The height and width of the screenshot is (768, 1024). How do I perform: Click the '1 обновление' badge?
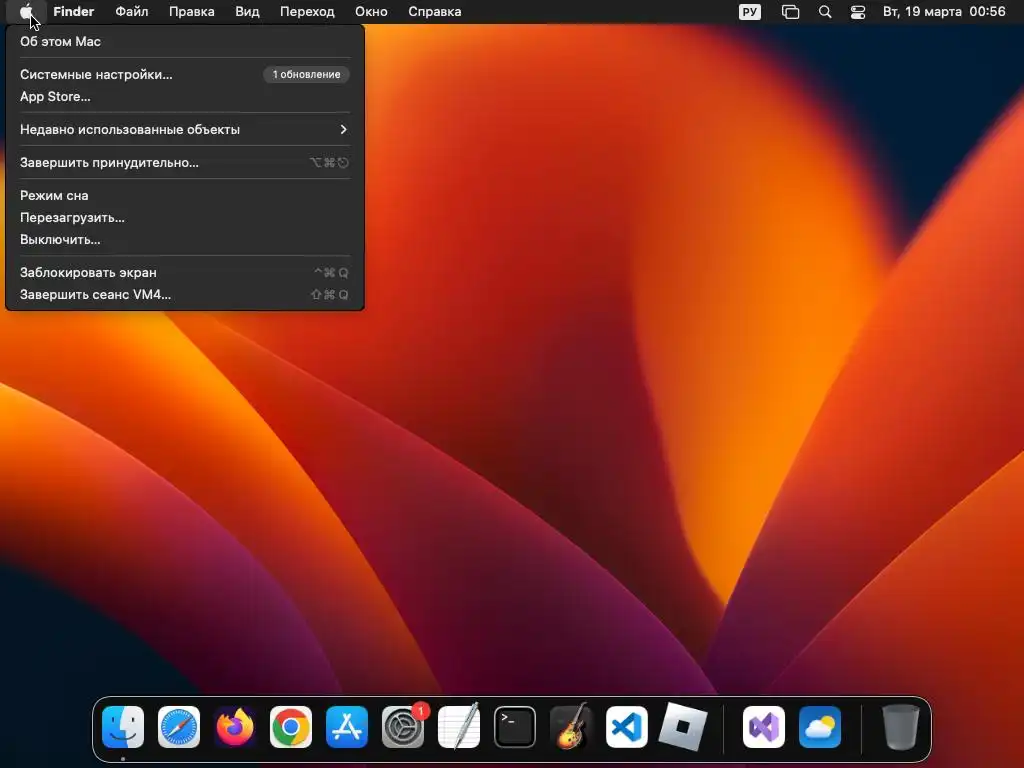pyautogui.click(x=306, y=74)
